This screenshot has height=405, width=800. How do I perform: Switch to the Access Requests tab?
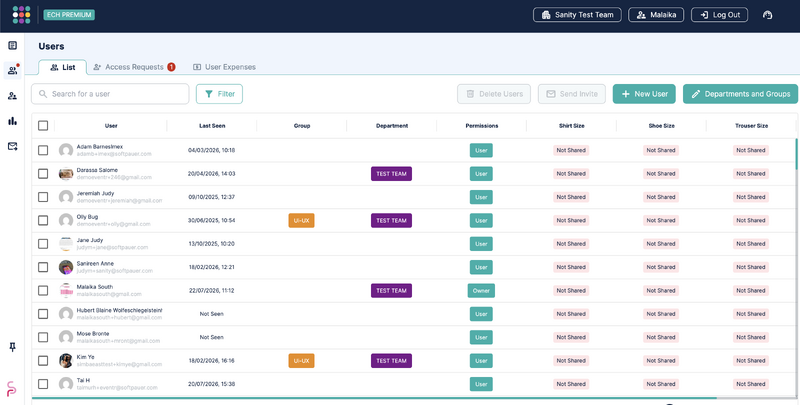pyautogui.click(x=134, y=67)
